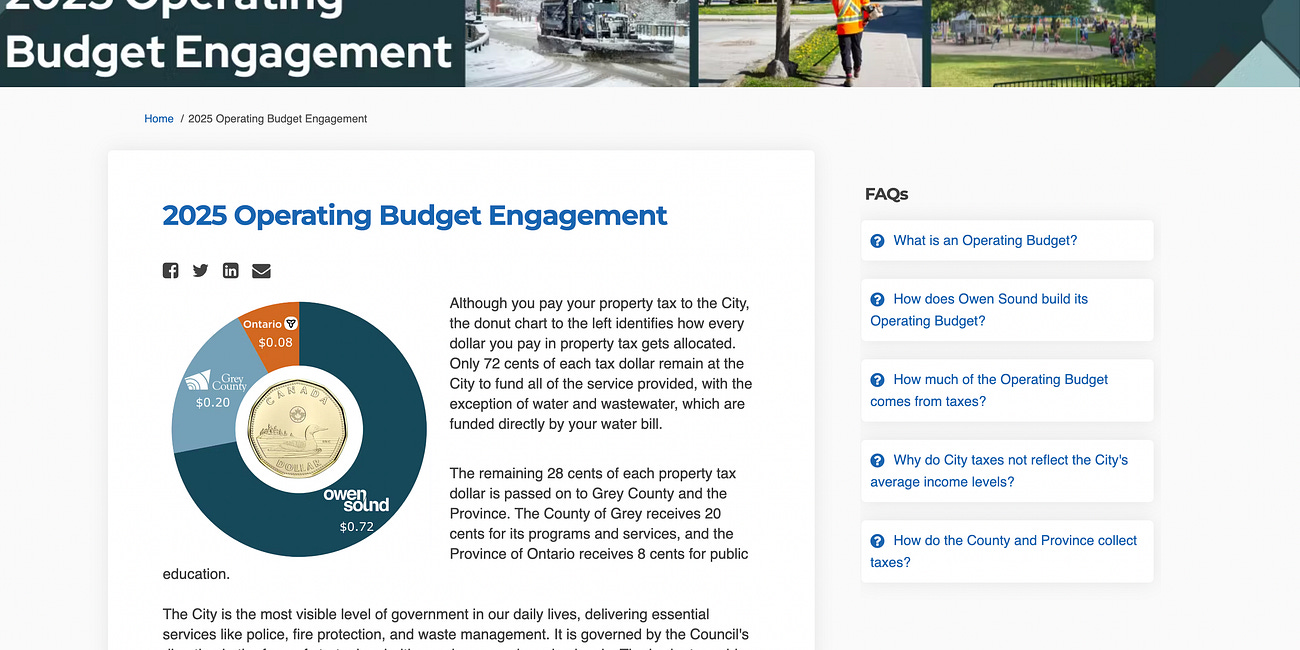Click the snowplow banner photo
The image size is (1300, 650).
(577, 43)
